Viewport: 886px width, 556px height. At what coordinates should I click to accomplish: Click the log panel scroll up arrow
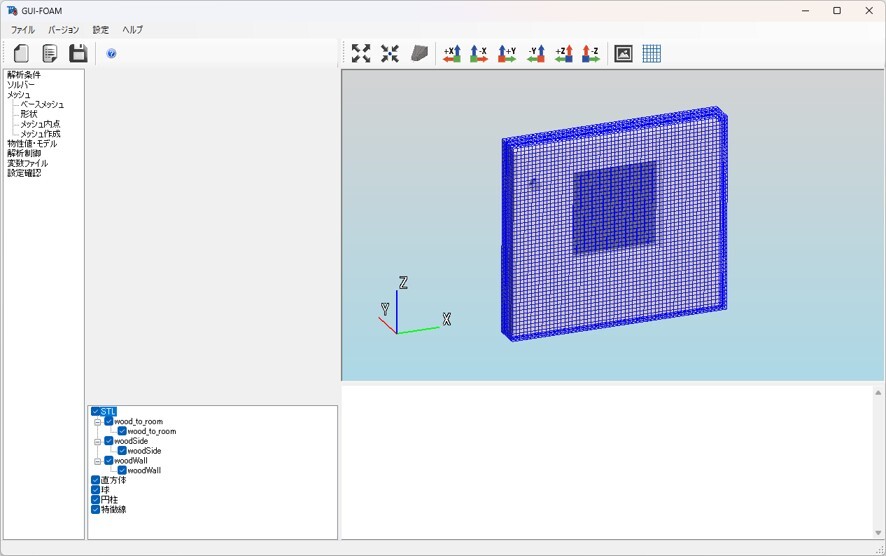tap(878, 392)
